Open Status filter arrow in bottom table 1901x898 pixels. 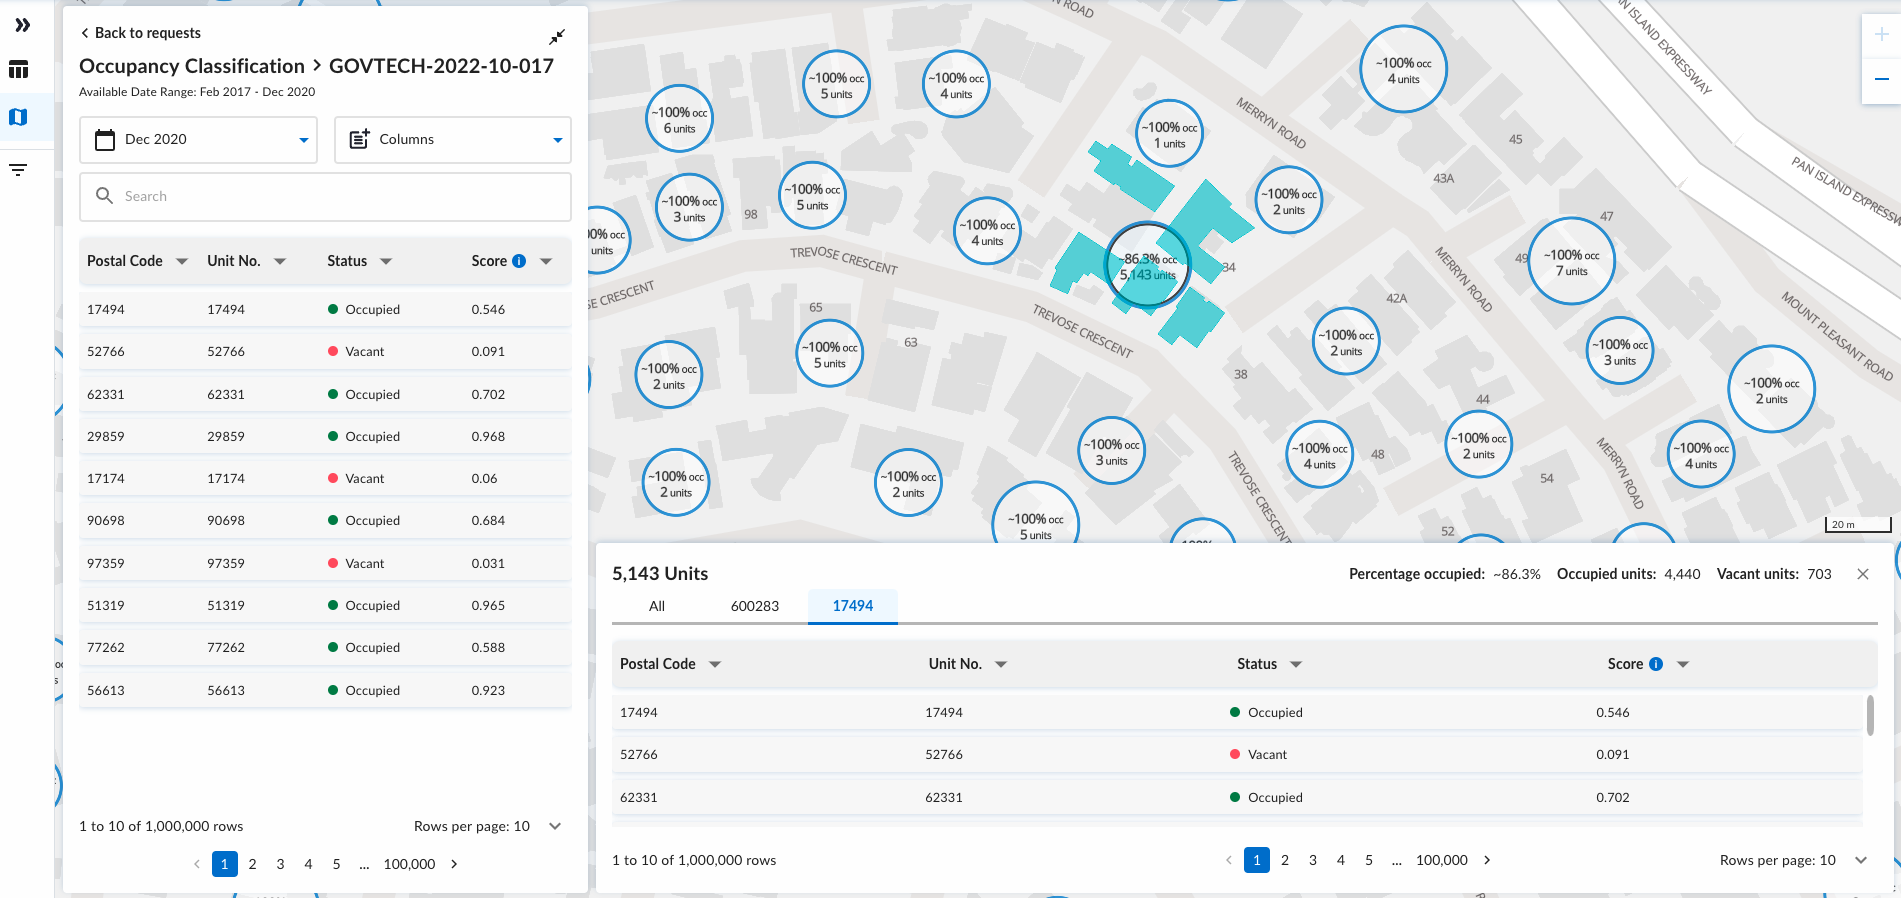coord(1296,664)
